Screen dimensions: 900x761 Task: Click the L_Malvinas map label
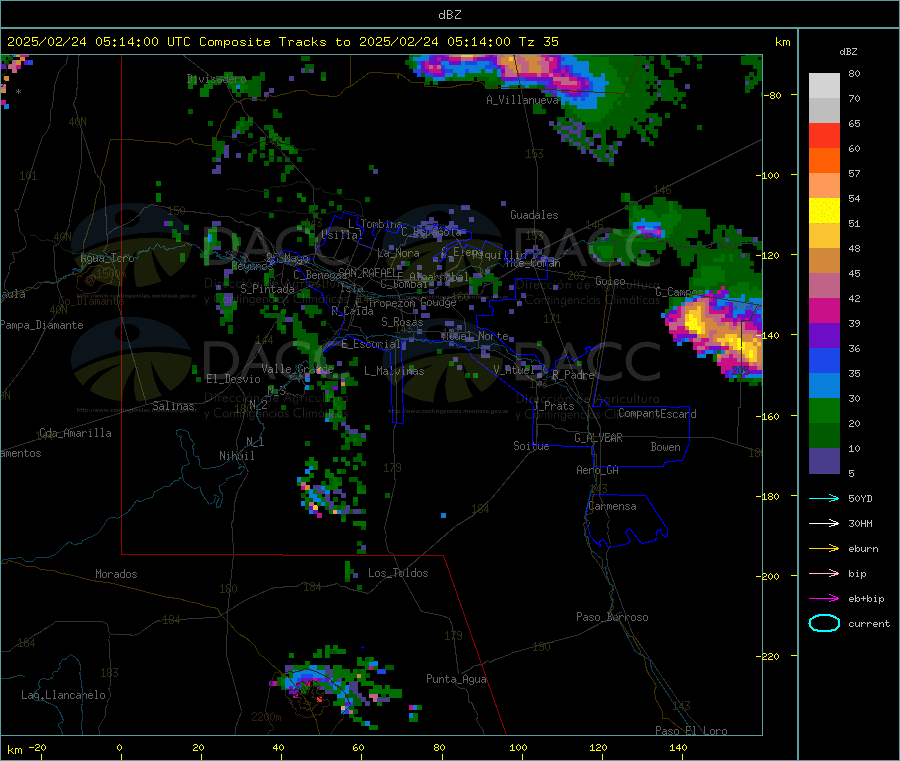(x=394, y=371)
